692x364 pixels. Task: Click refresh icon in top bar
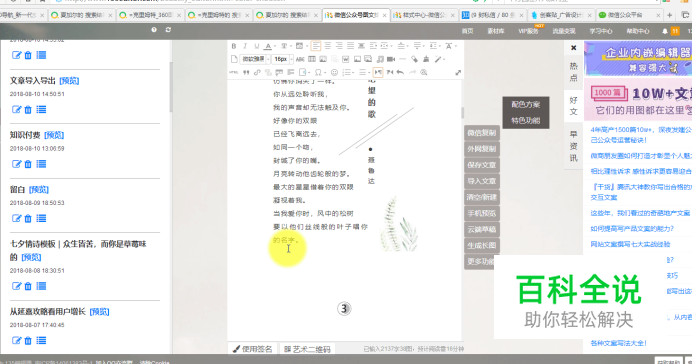[168, 30]
